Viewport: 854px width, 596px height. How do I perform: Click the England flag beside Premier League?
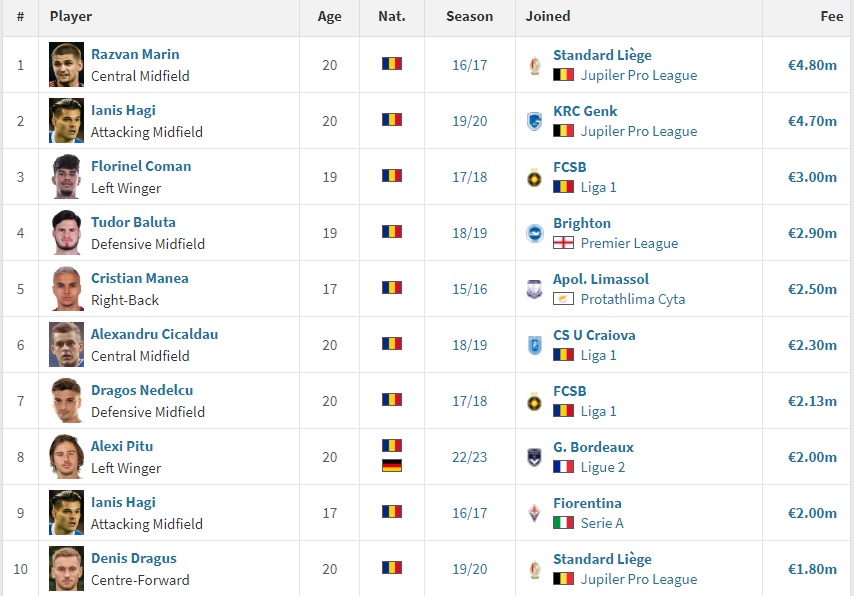click(x=563, y=243)
